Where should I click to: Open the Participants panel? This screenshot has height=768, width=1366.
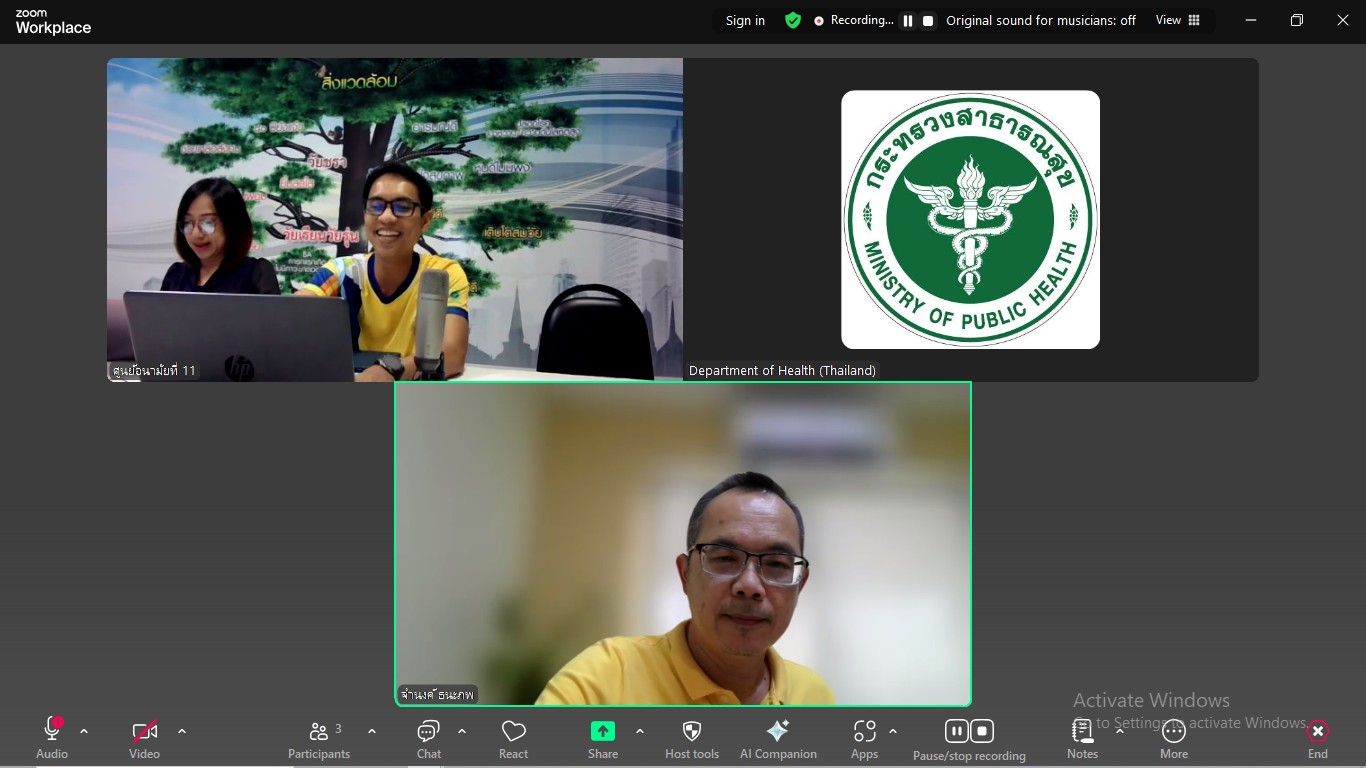319,738
